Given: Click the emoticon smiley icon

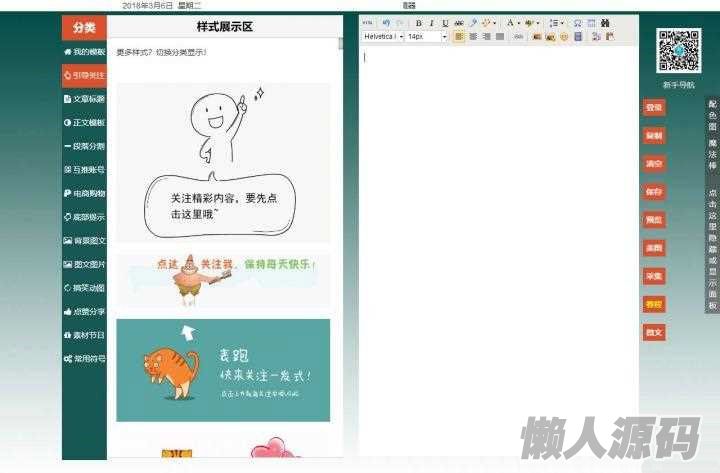Looking at the screenshot, I should (564, 36).
